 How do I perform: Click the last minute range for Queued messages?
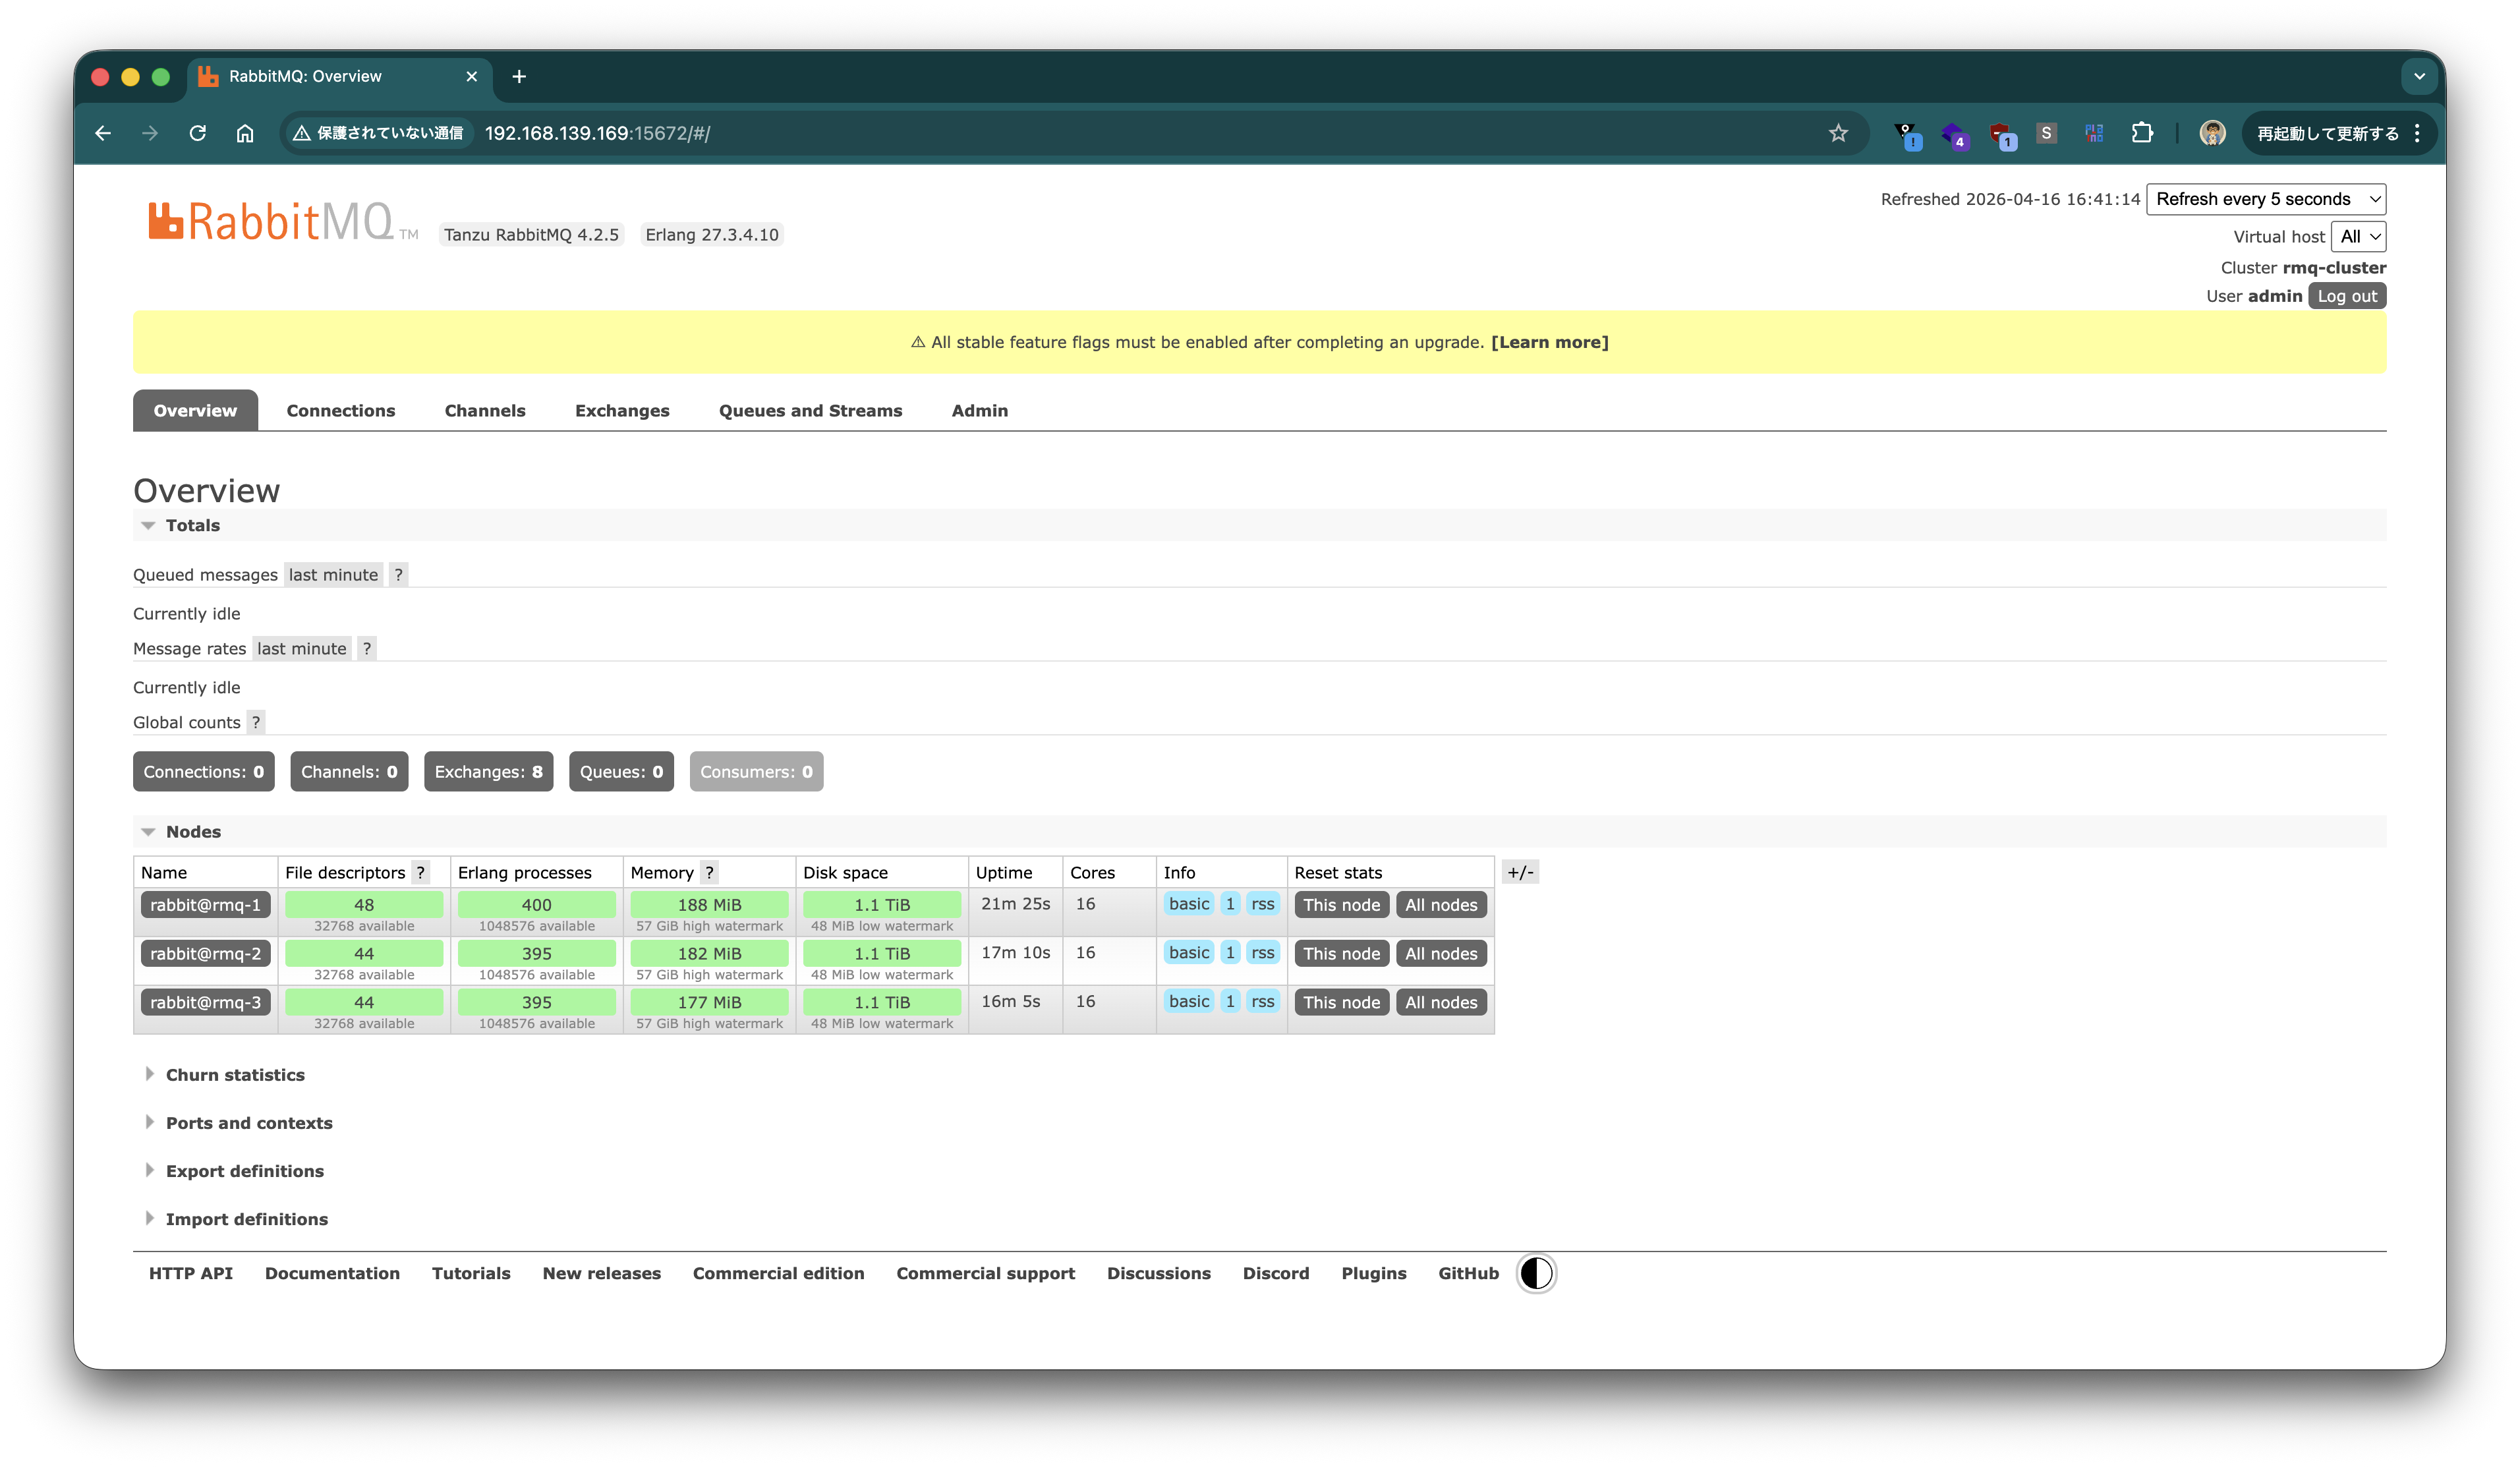tap(333, 574)
